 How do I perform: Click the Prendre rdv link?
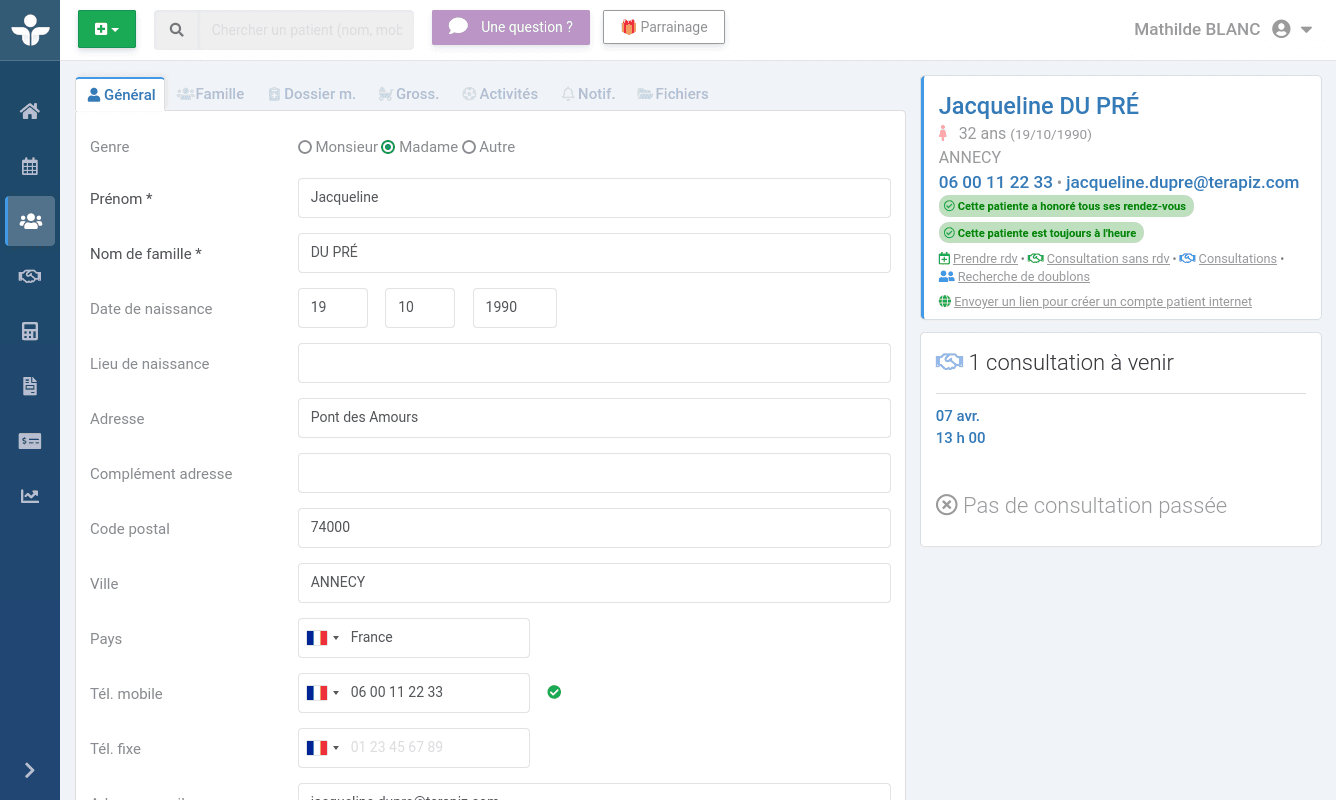pos(985,259)
